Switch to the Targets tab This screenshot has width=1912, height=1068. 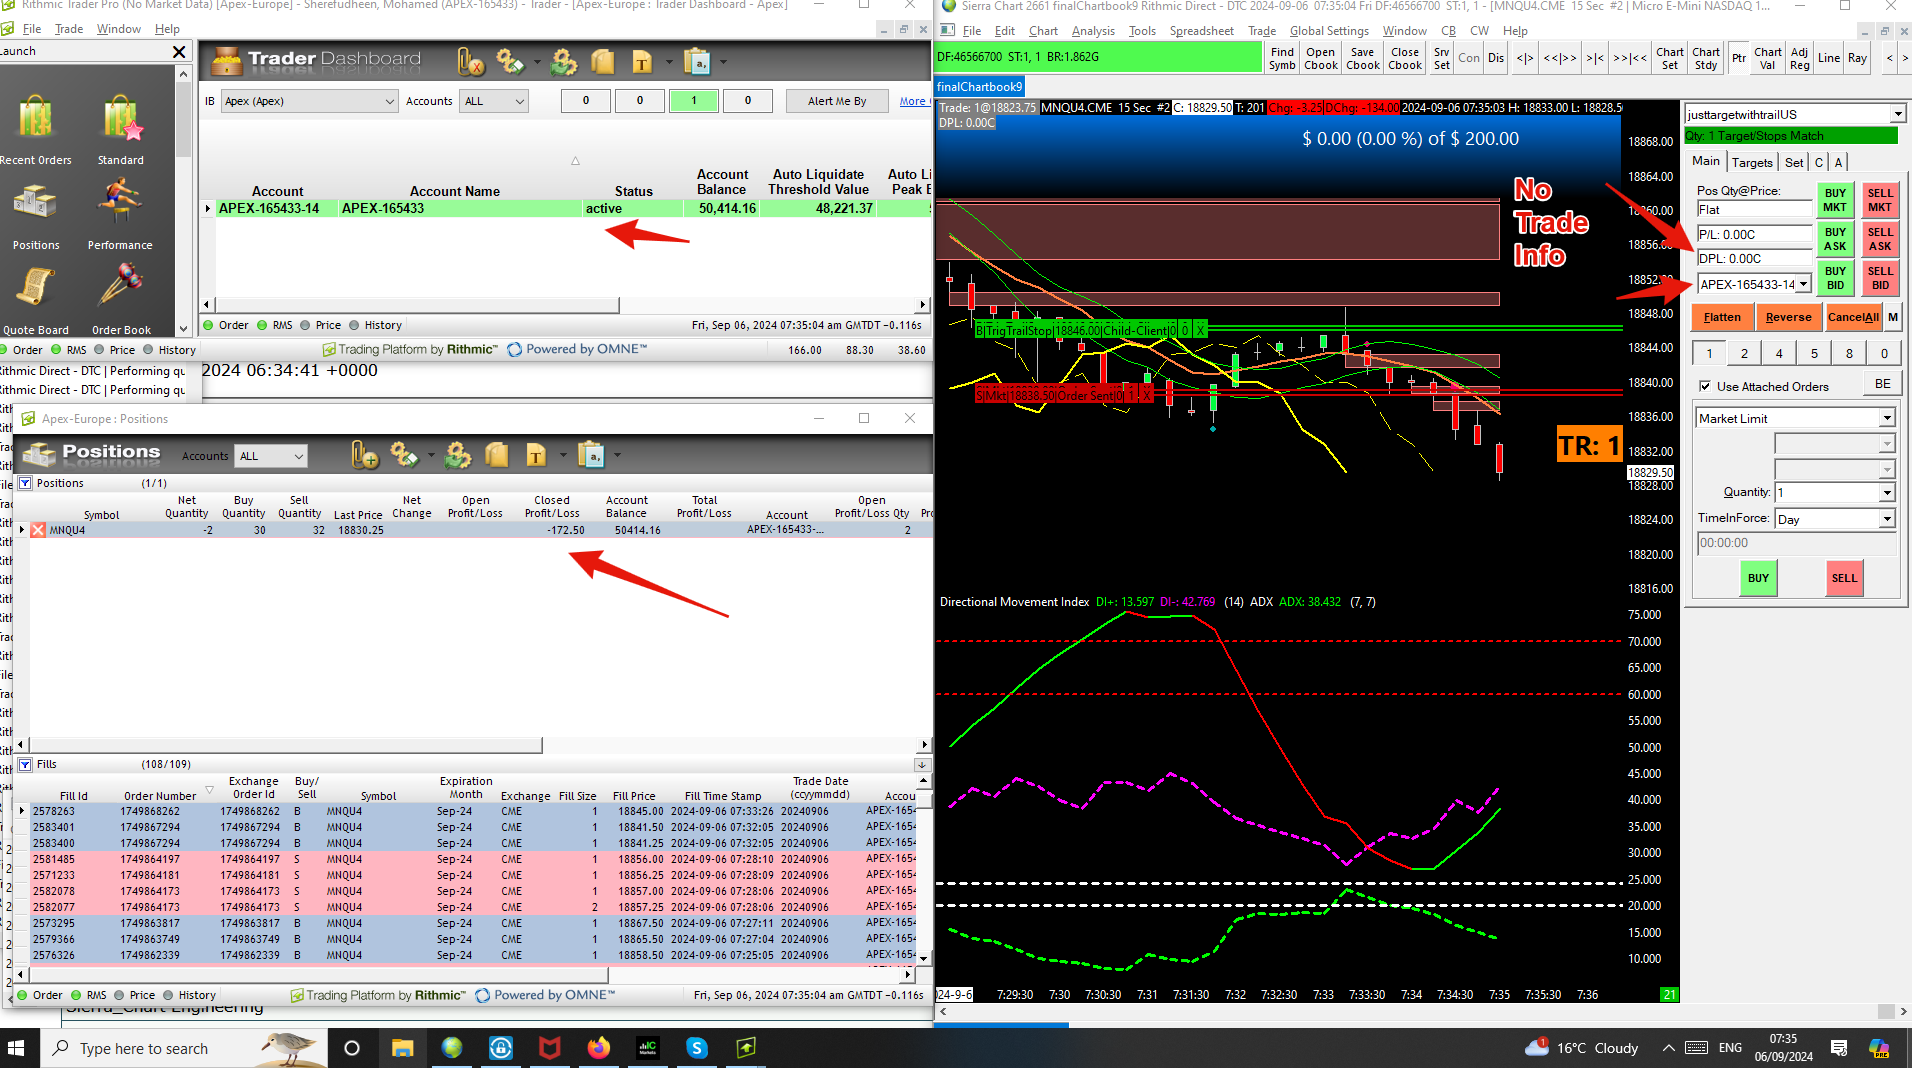point(1752,162)
